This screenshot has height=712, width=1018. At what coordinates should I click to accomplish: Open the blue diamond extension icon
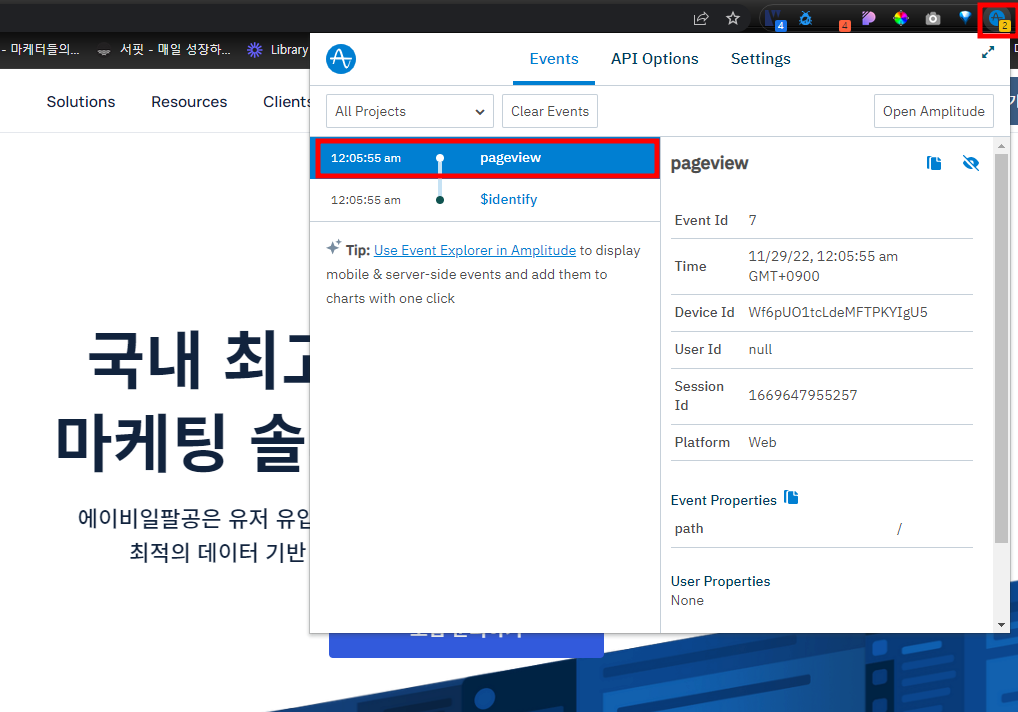pos(965,18)
